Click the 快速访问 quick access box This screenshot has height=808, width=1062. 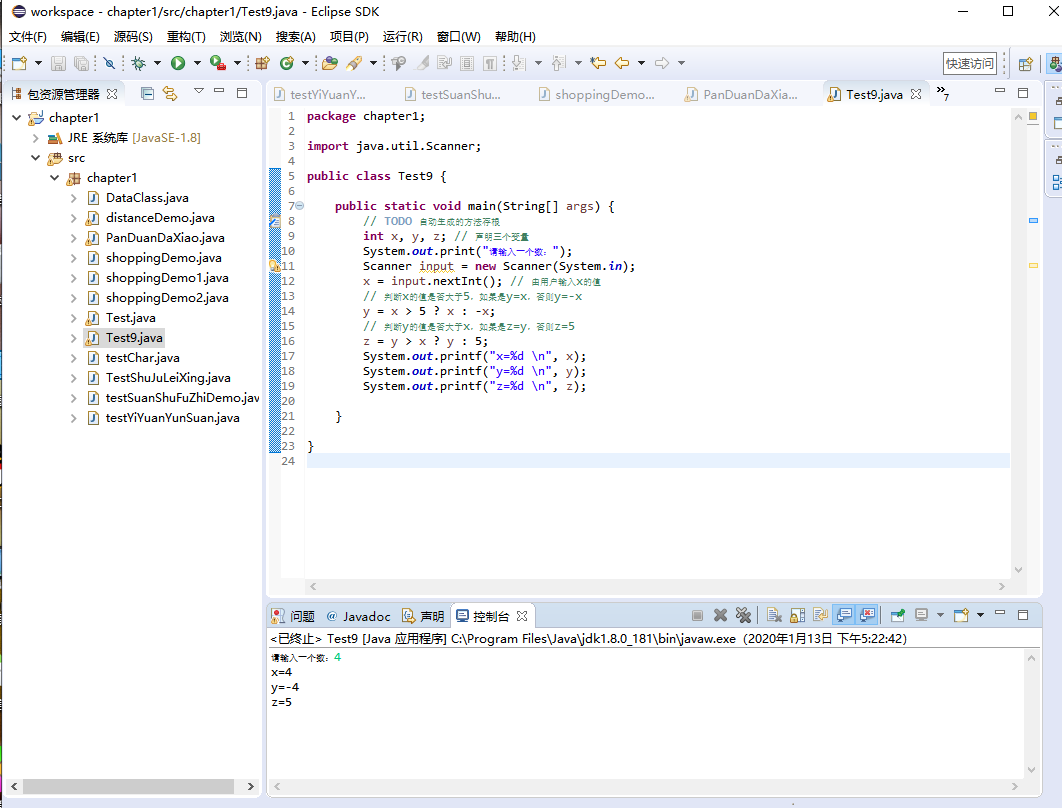click(970, 64)
